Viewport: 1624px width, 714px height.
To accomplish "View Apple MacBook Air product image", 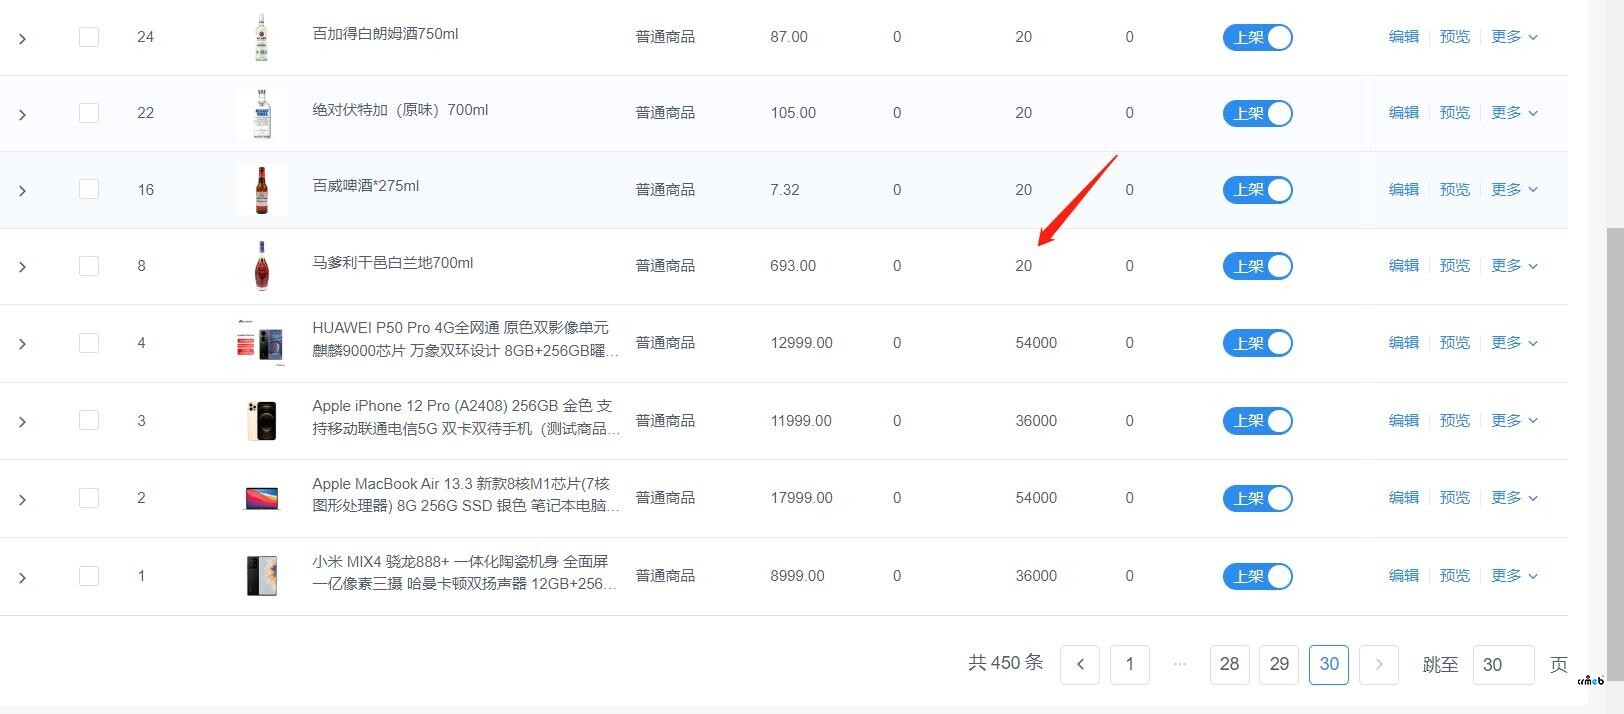I will pyautogui.click(x=262, y=498).
